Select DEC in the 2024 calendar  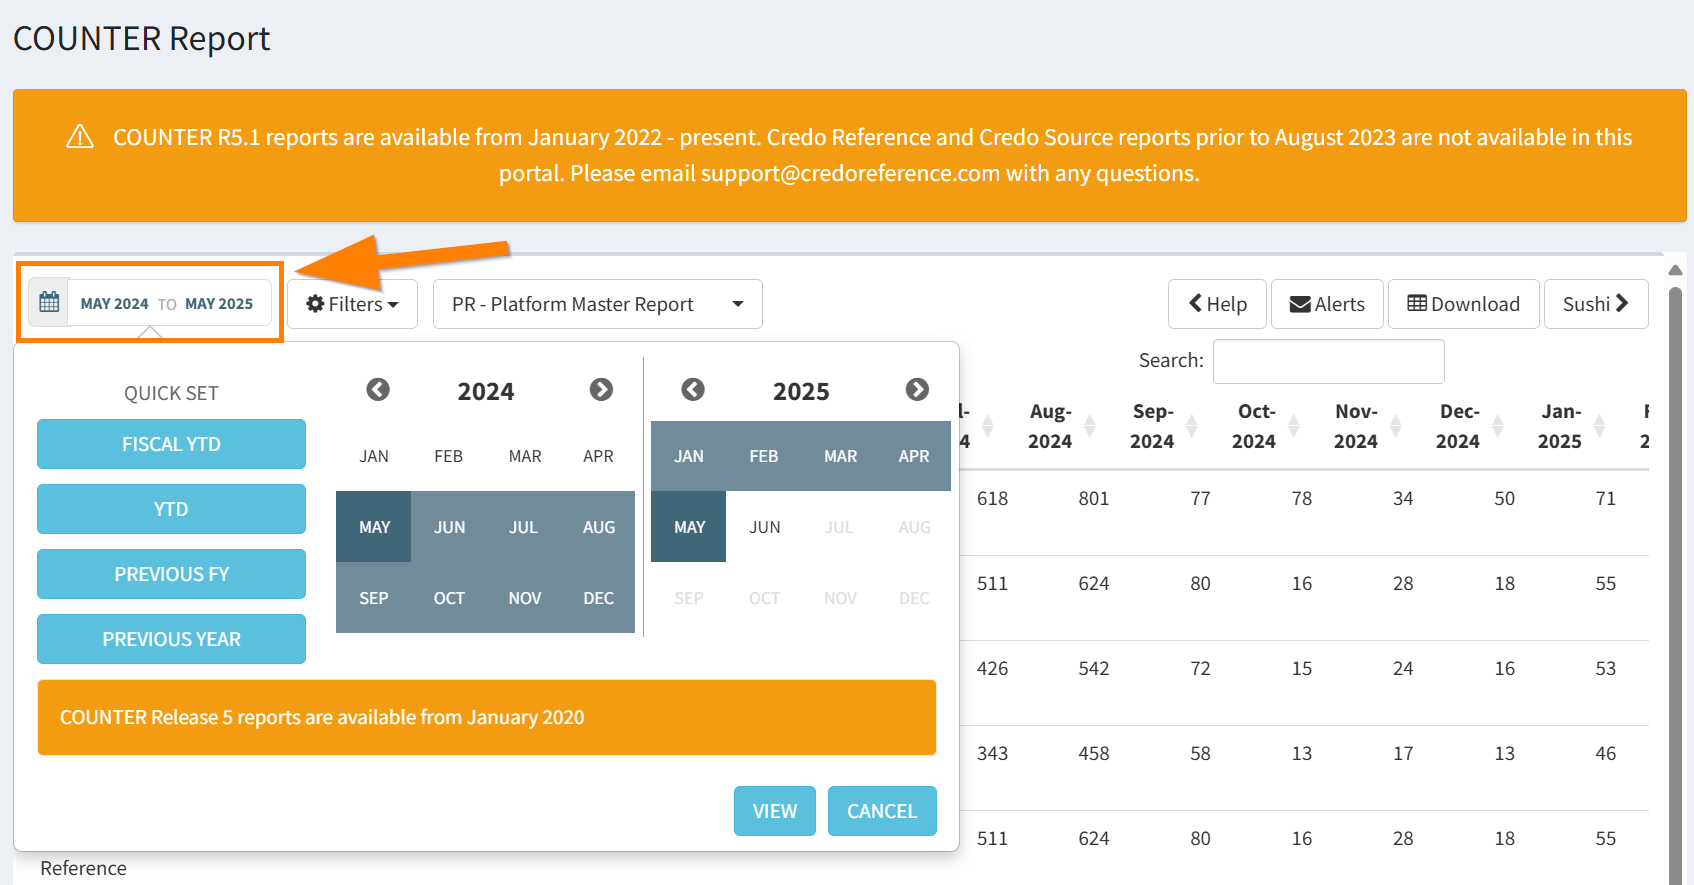(x=598, y=598)
